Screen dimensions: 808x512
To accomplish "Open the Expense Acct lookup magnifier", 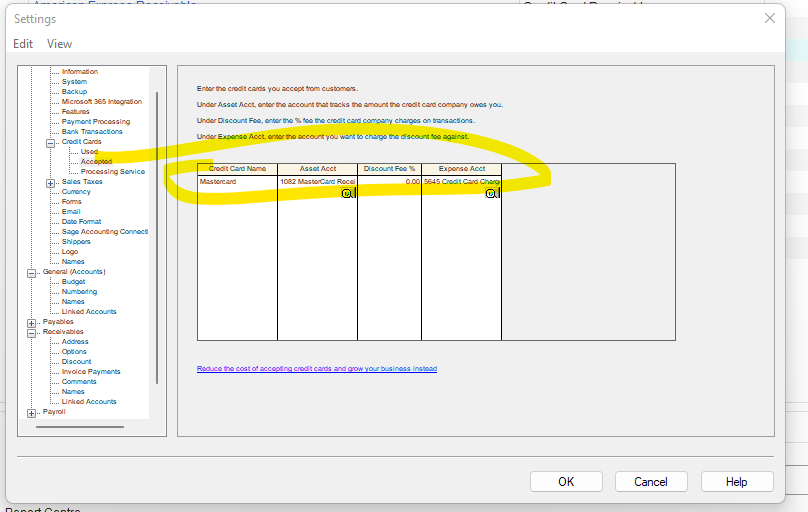I will 491,194.
